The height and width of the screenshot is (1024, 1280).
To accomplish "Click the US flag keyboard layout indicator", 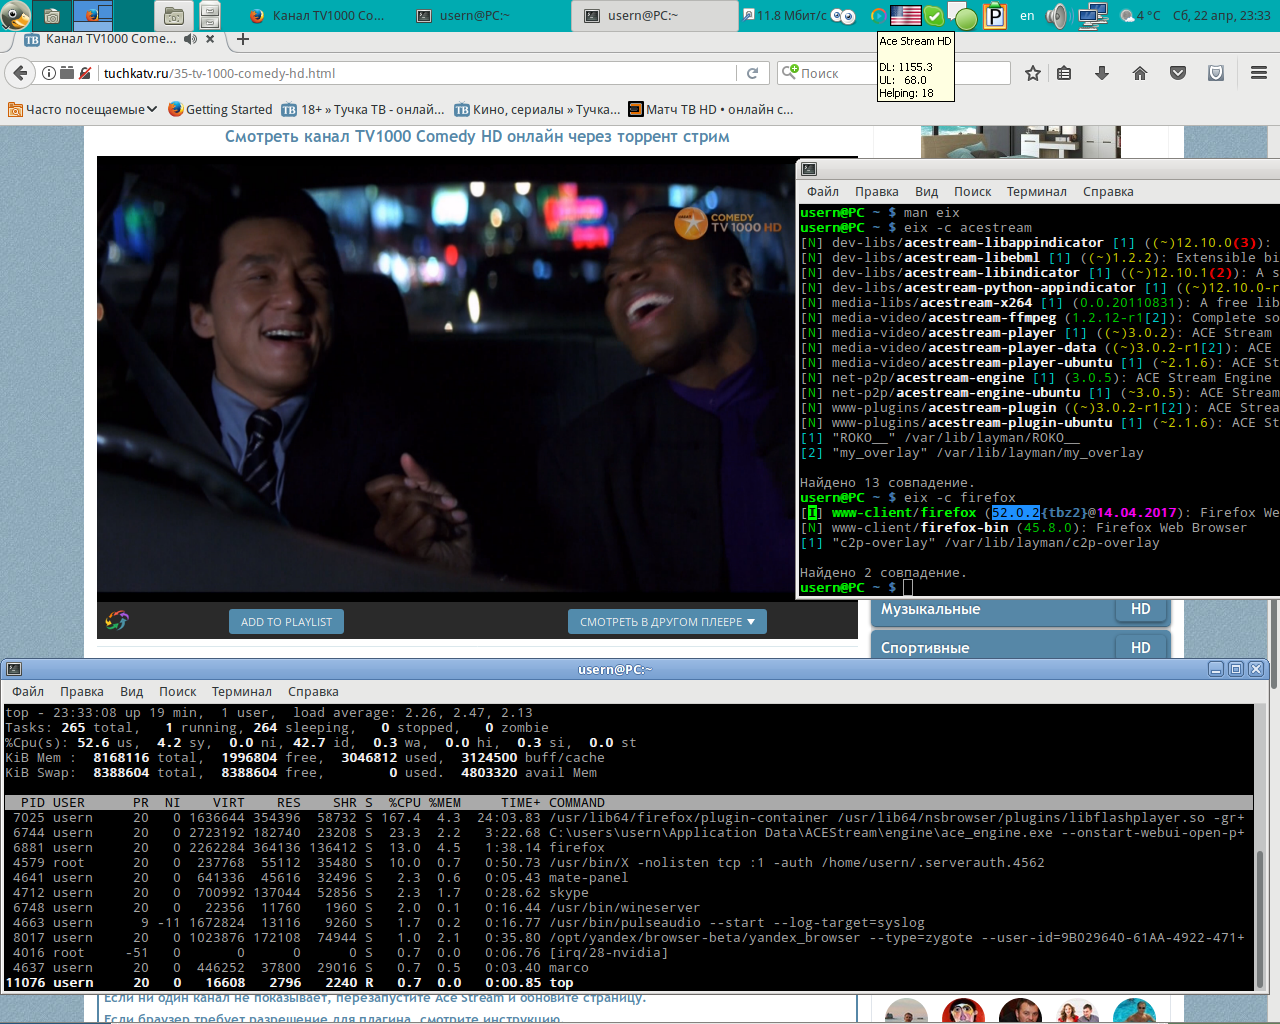I will 905,15.
